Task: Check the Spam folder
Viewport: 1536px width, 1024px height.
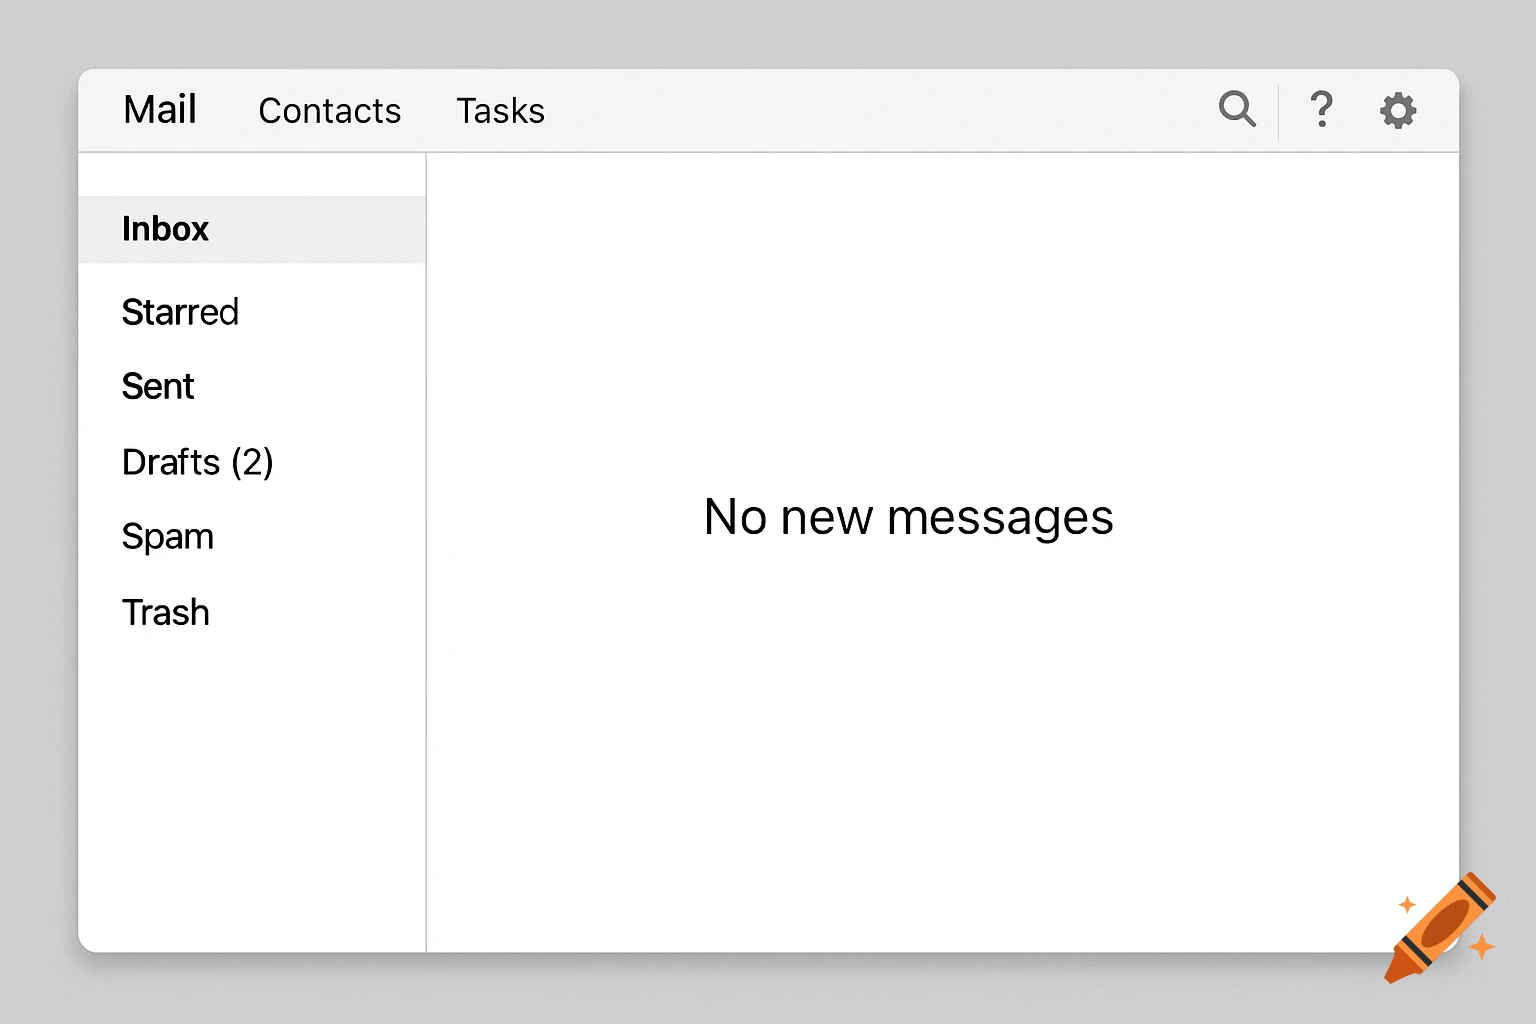Action: coord(167,537)
